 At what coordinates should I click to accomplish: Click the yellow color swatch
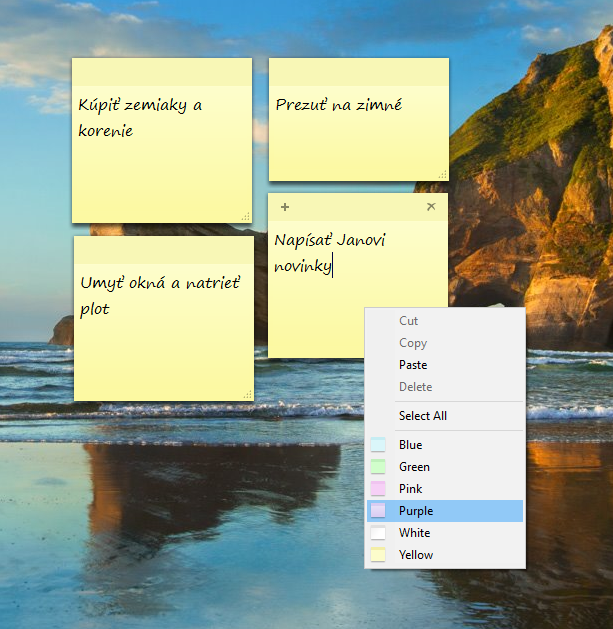378,555
